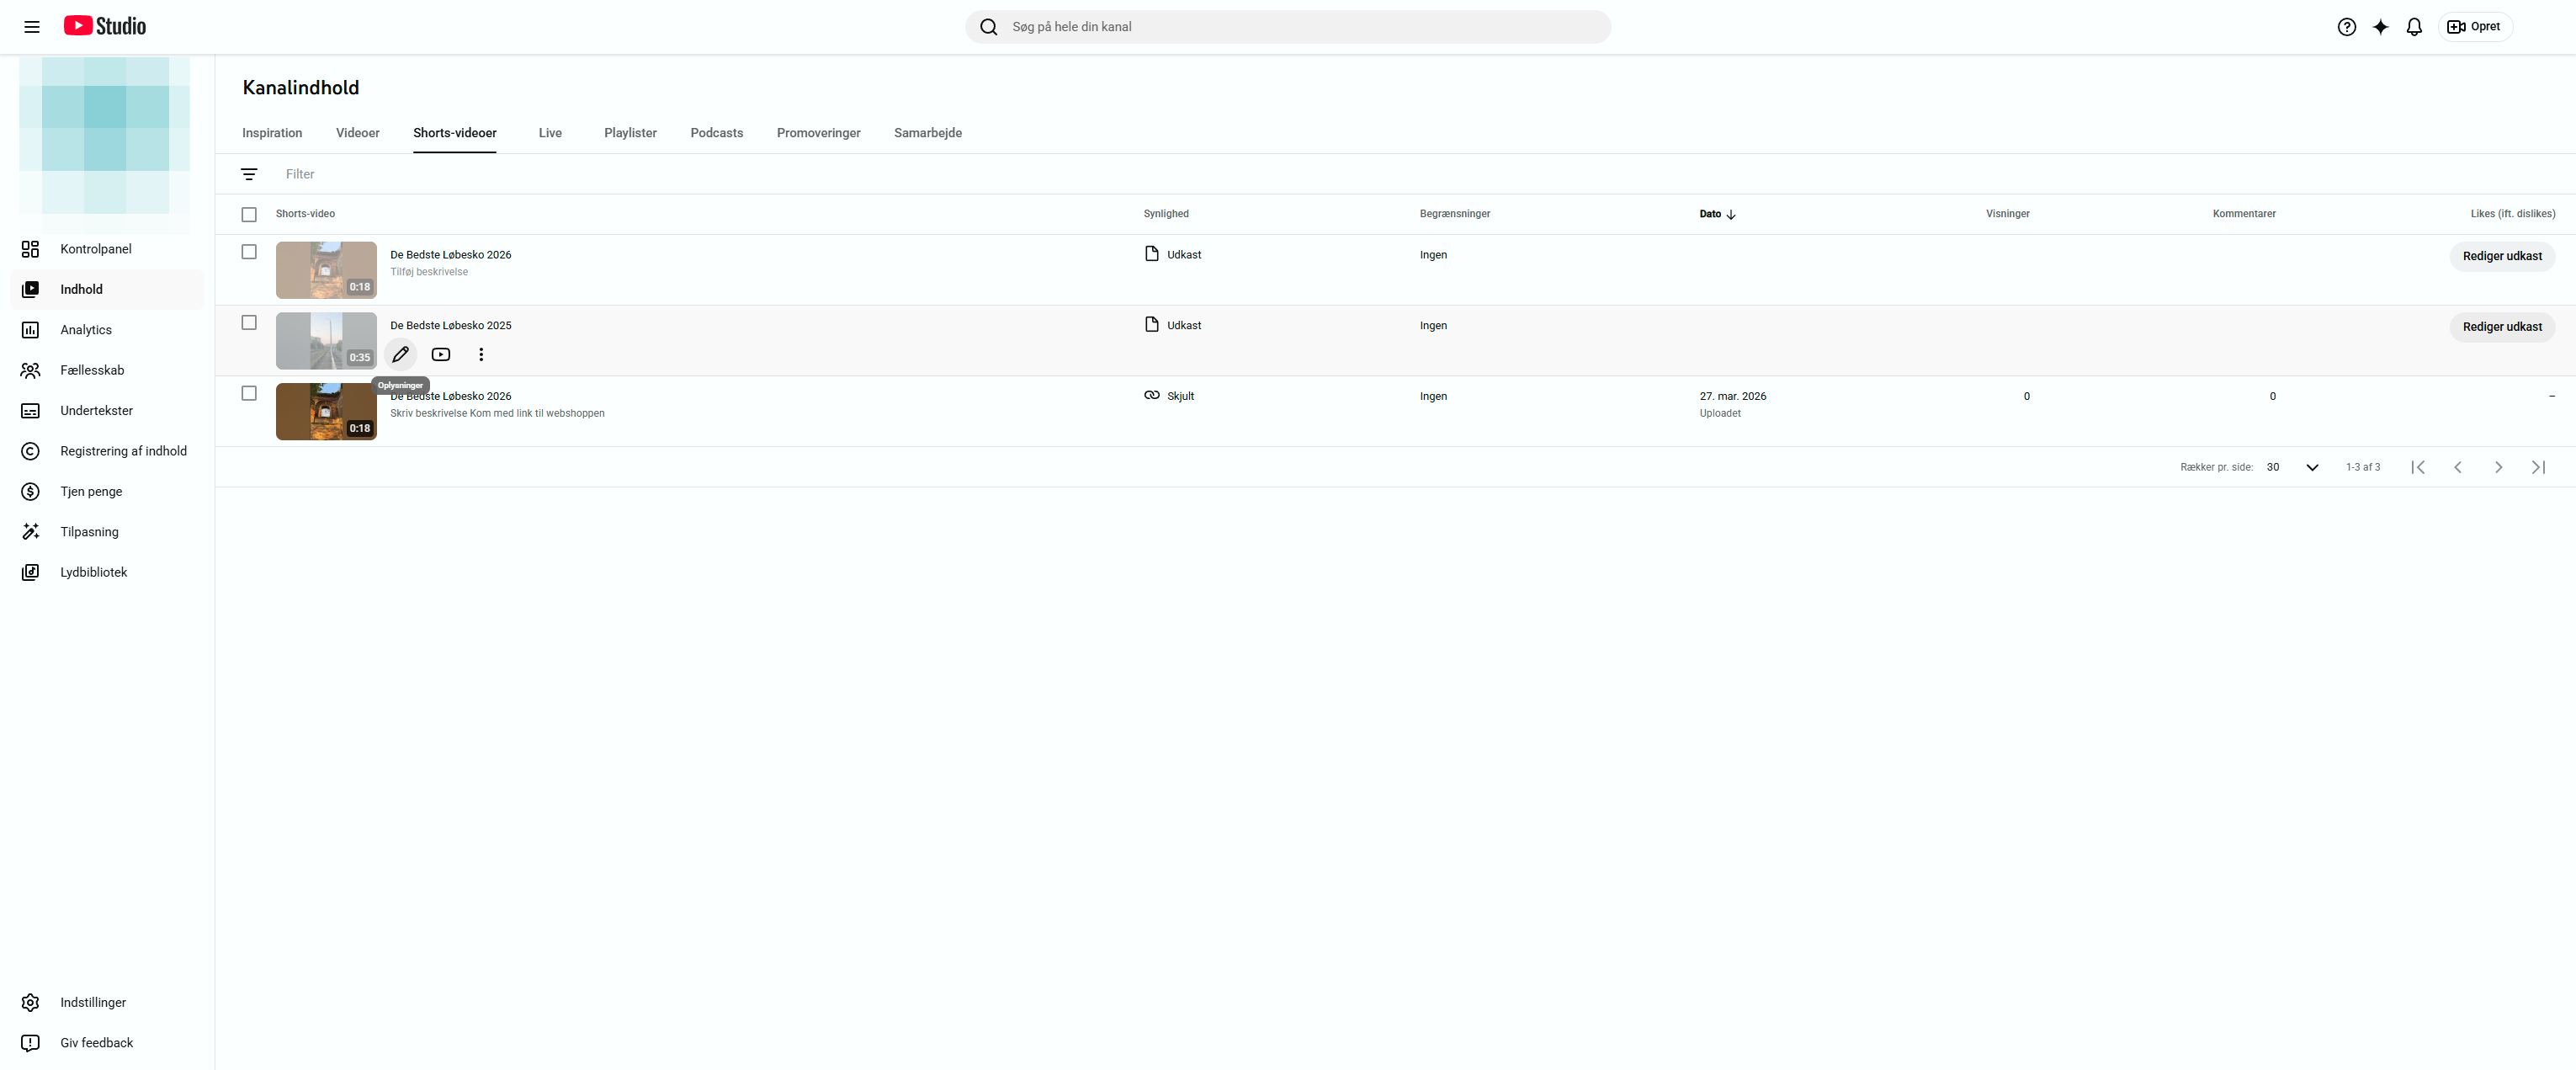Click the pencil details icon for Løbesko 2025
This screenshot has height=1070, width=2576.
pyautogui.click(x=400, y=354)
